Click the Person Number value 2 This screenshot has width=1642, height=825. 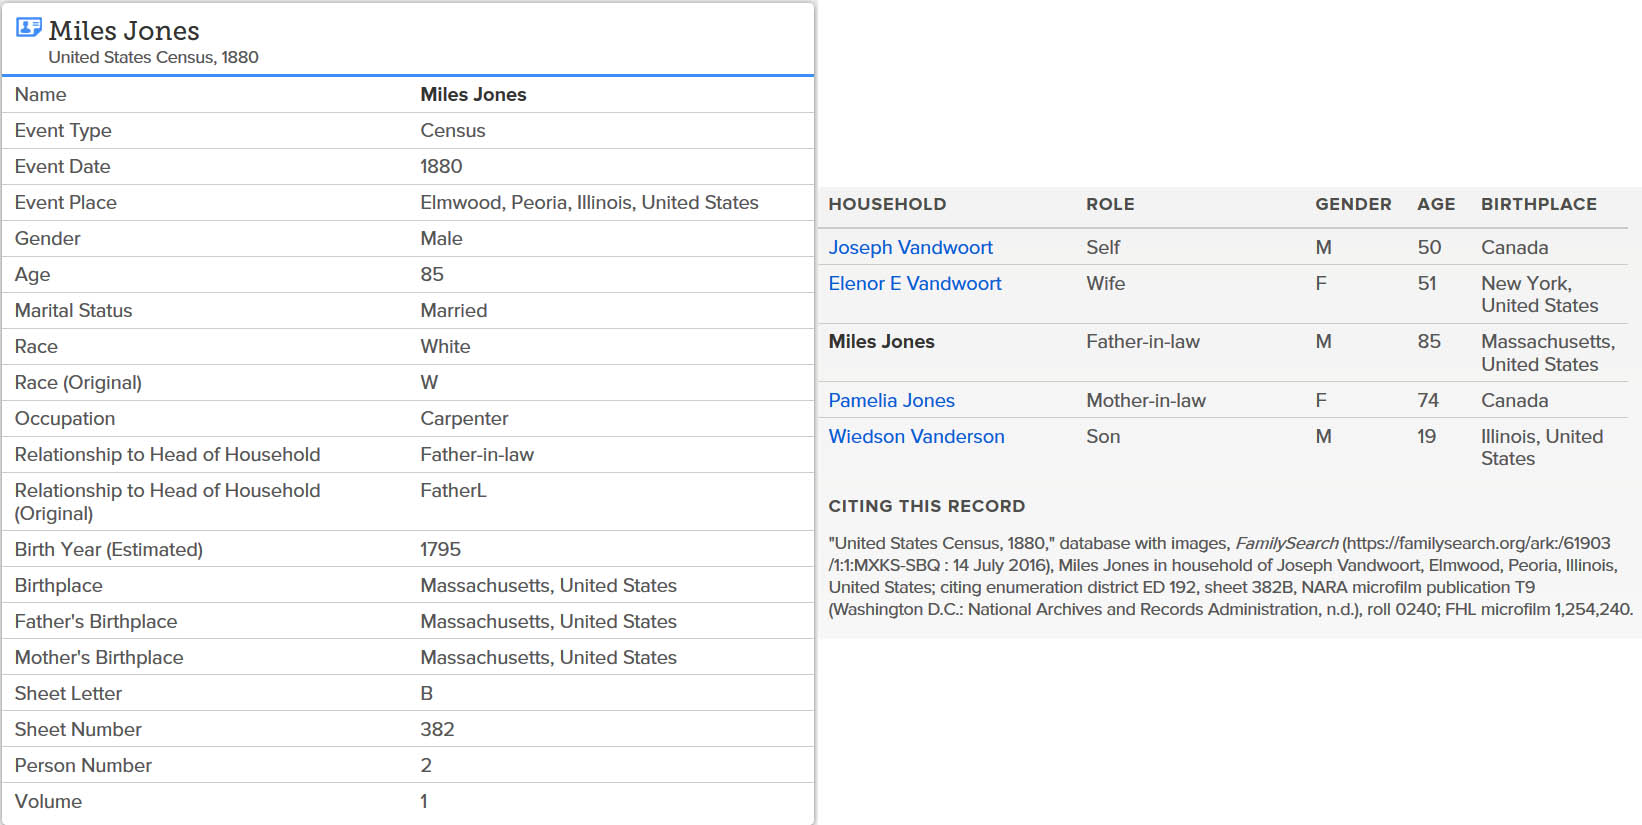tap(426, 765)
